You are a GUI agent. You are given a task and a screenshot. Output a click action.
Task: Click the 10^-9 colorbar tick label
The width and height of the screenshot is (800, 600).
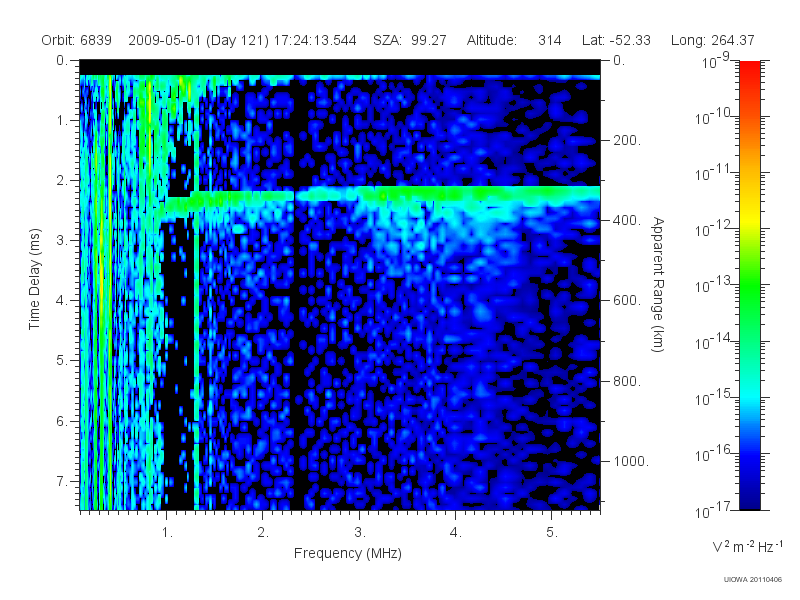tap(715, 62)
